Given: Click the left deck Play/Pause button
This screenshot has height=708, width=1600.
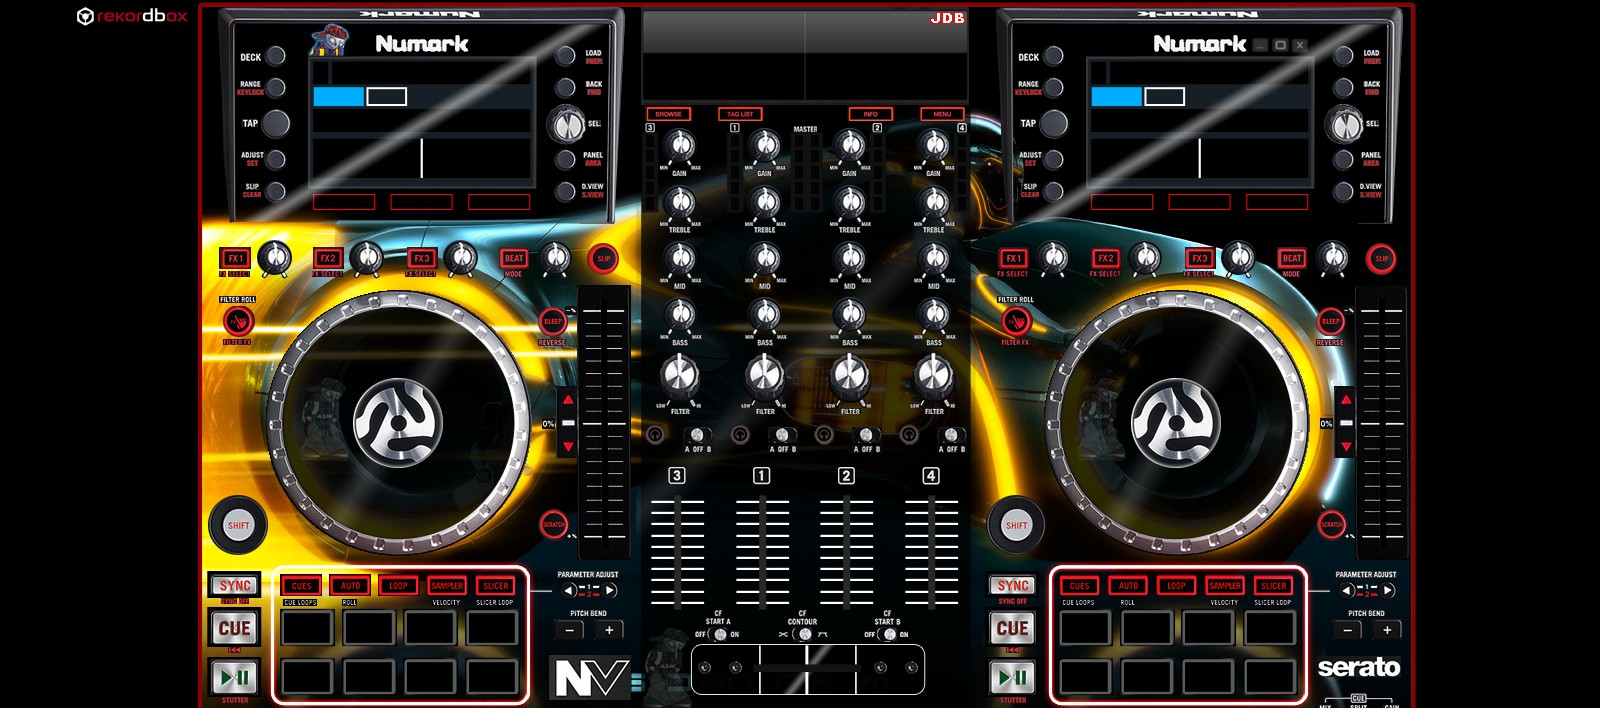Looking at the screenshot, I should [x=235, y=677].
